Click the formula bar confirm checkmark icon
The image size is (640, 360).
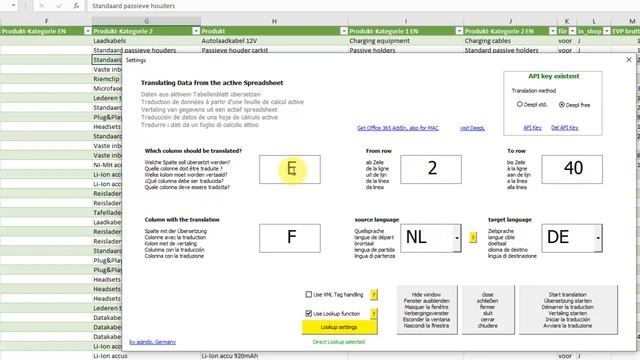click(59, 6)
